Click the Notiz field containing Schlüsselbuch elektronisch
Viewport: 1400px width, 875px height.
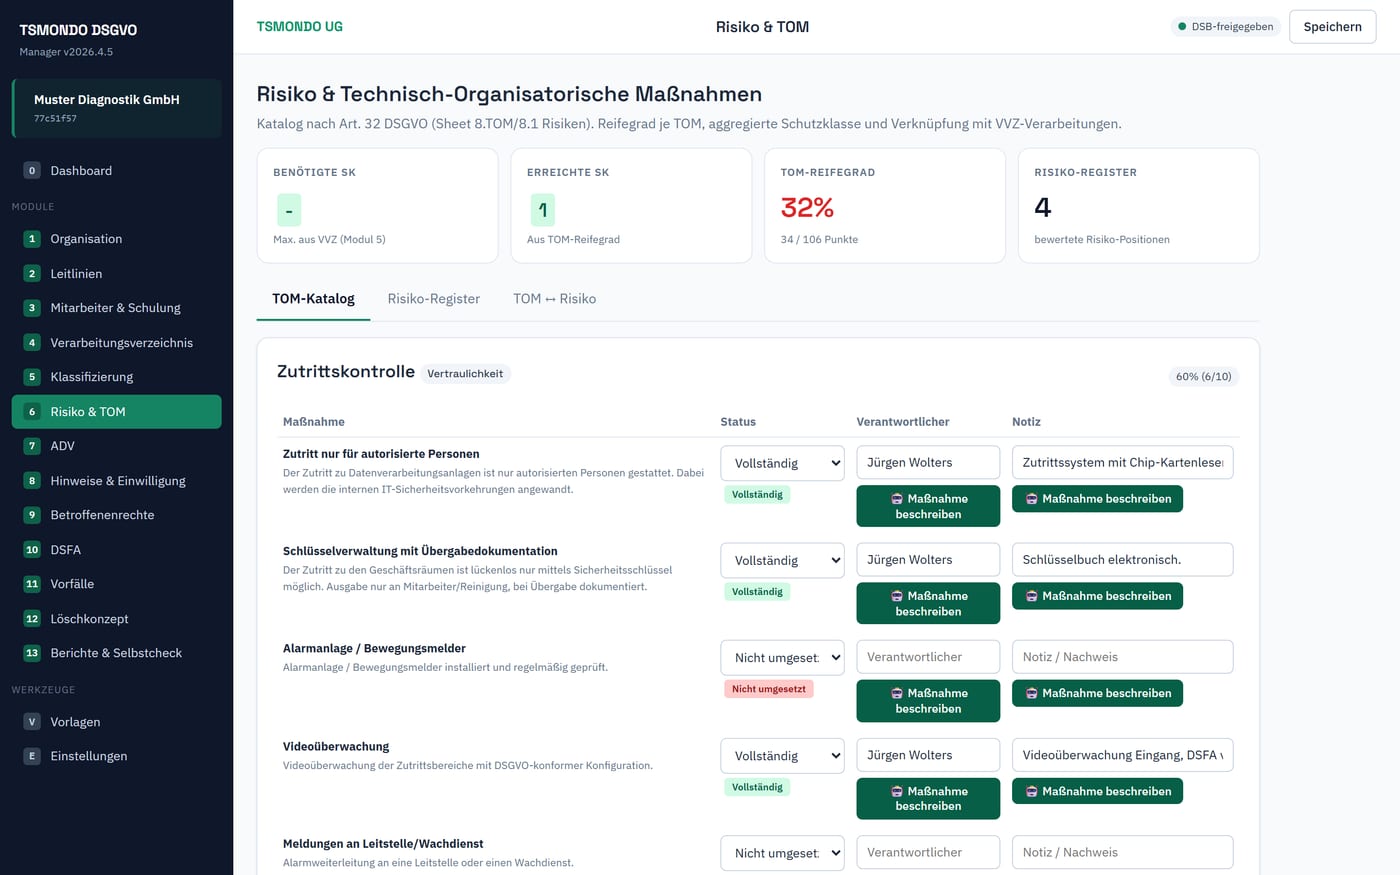tap(1122, 560)
